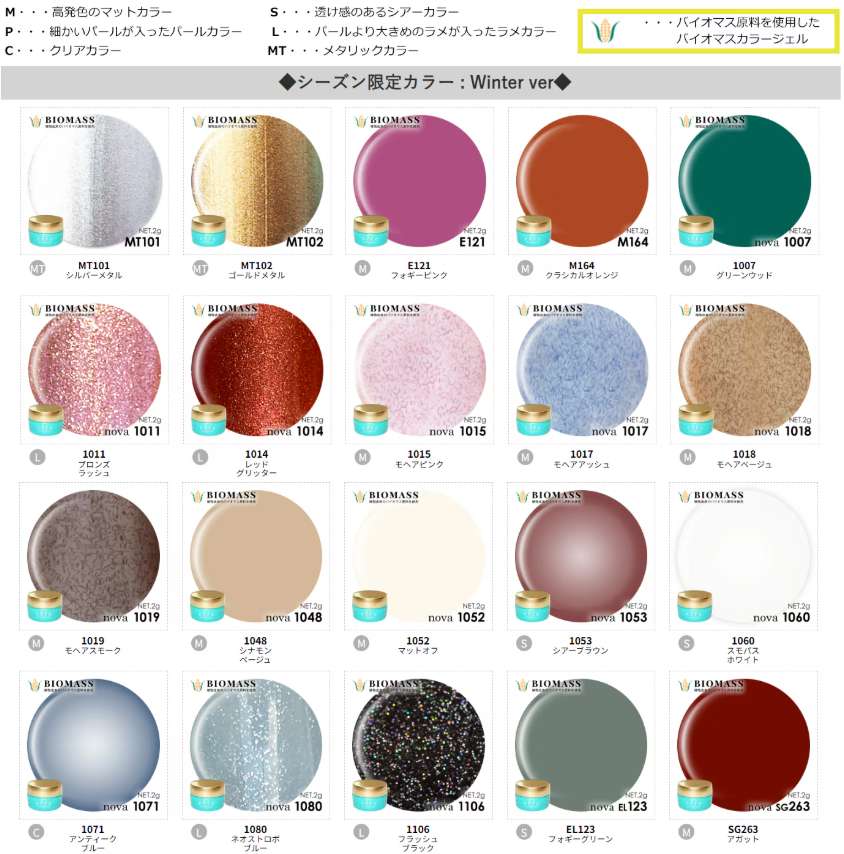Open the nova 1060 white swatch thumbnail
This screenshot has height=854, width=844.
743,557
